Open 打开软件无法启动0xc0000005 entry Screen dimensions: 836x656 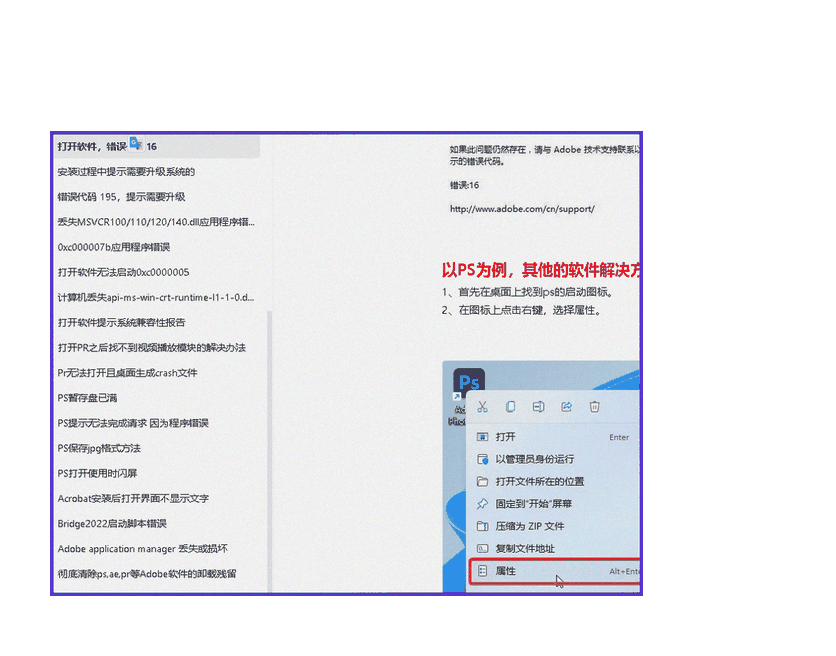pyautogui.click(x=123, y=272)
